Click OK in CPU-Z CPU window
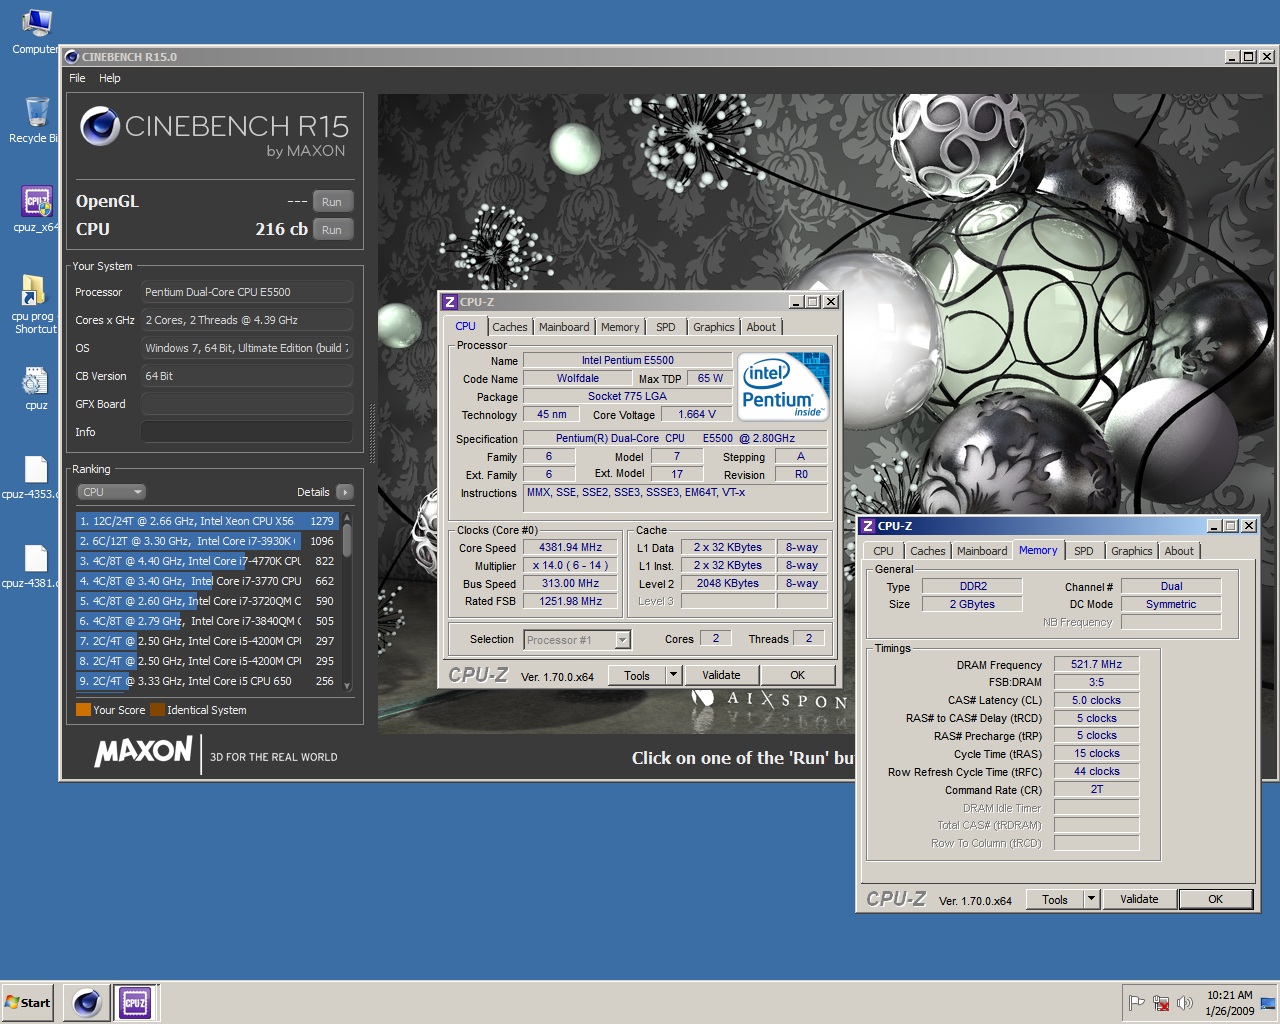This screenshot has height=1024, width=1280. (797, 676)
